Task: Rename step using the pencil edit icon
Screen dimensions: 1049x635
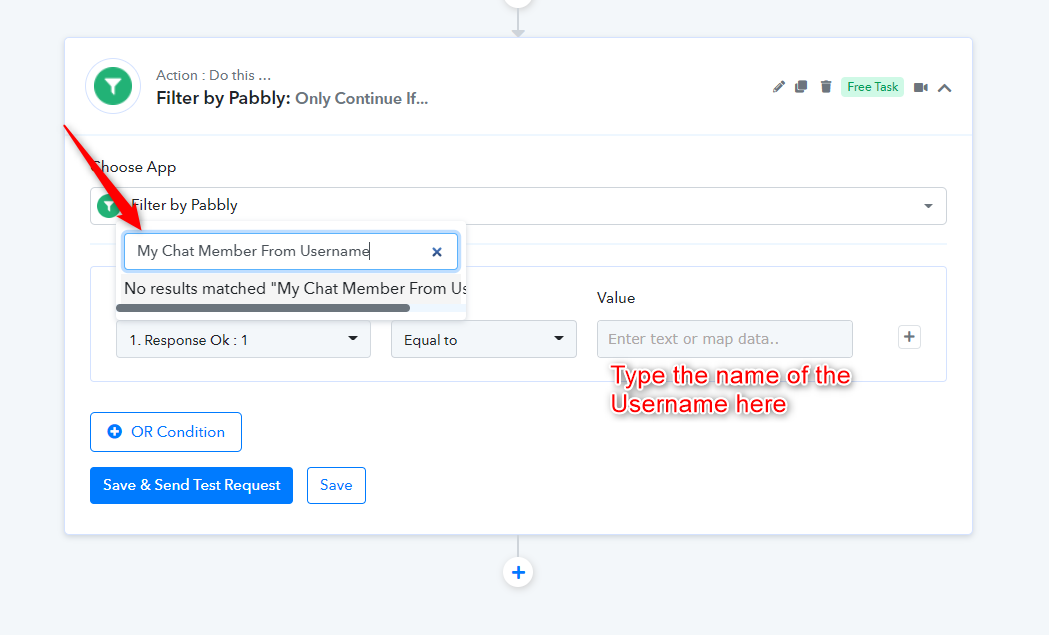Action: pos(779,87)
